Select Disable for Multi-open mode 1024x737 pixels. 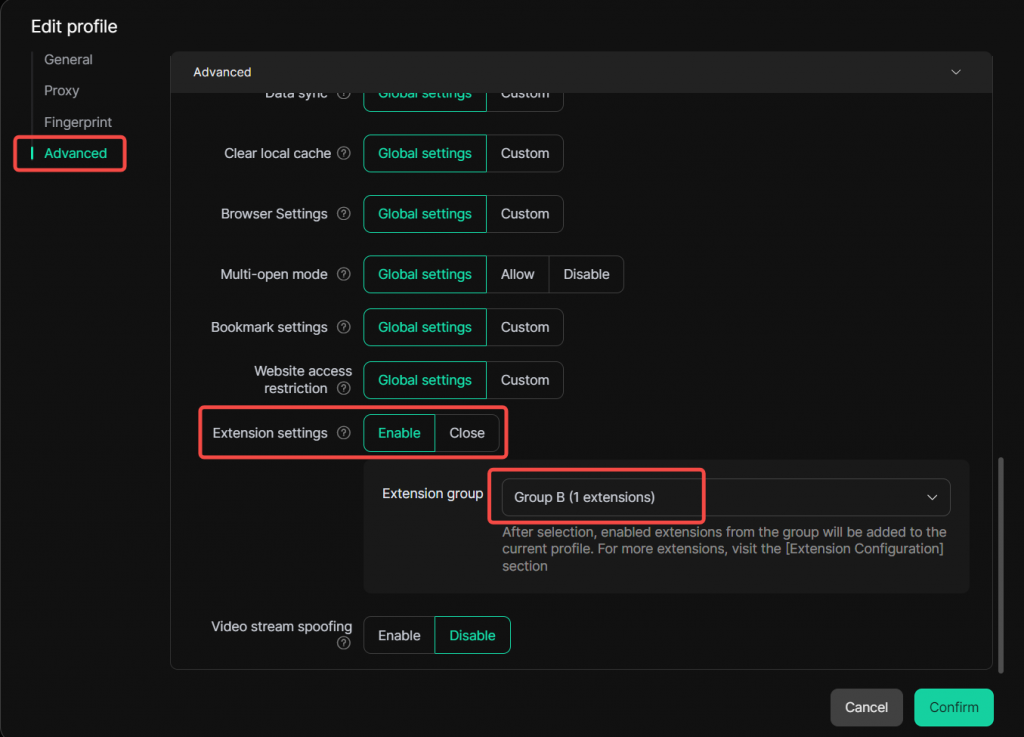point(586,274)
